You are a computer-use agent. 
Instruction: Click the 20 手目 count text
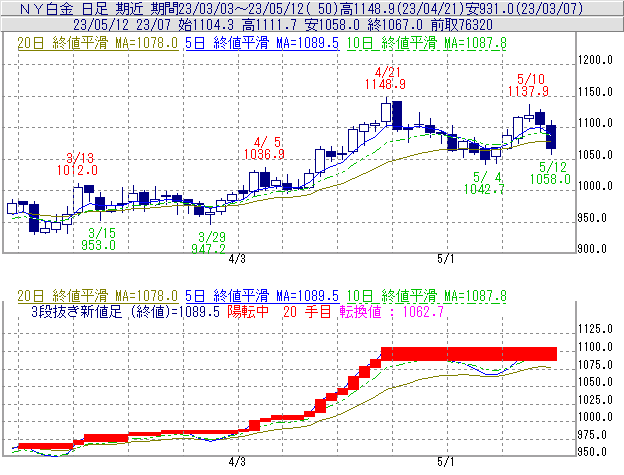click(x=307, y=311)
